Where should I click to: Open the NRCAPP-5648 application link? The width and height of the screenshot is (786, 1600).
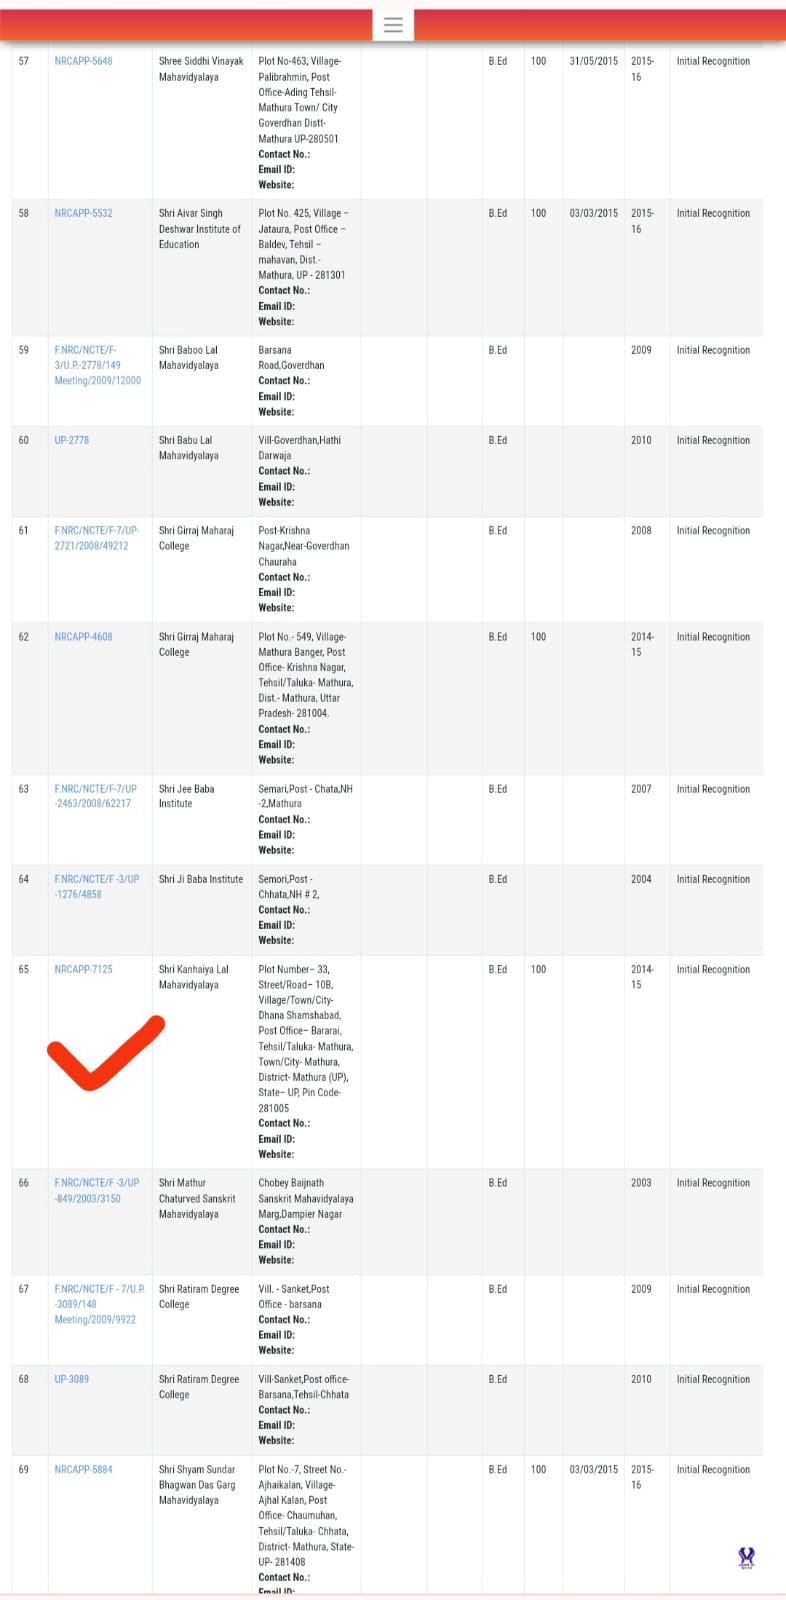[83, 61]
